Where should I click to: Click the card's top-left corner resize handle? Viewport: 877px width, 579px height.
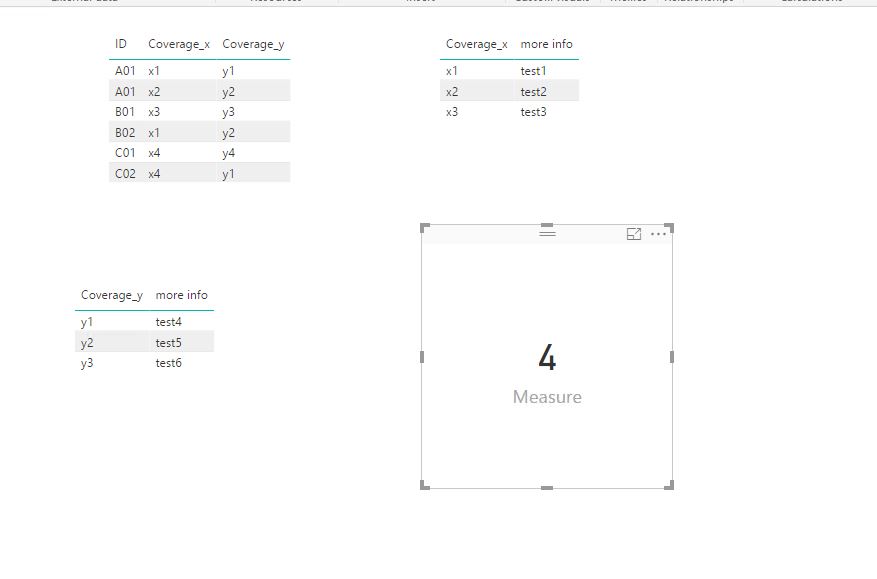pos(425,228)
